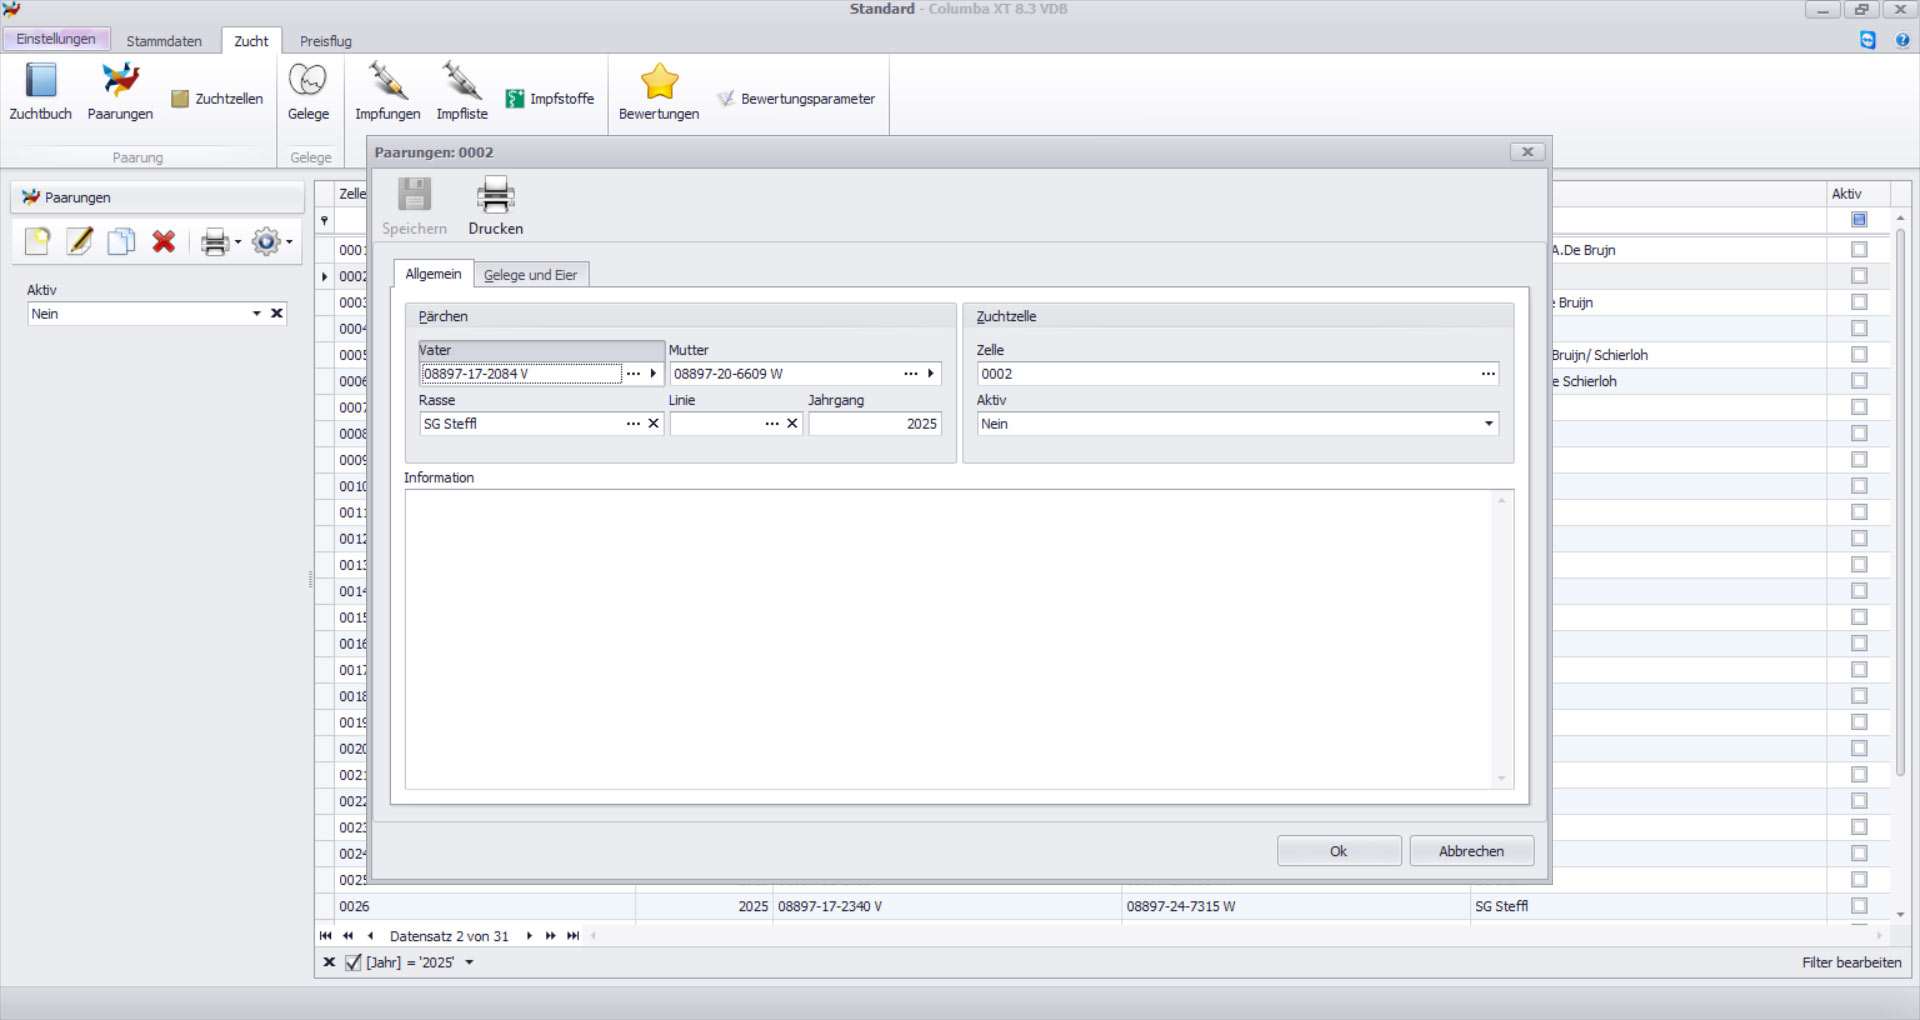Toggle Aktiv checkbox for A.De Brujn row
1920x1020 pixels.
(x=1859, y=250)
